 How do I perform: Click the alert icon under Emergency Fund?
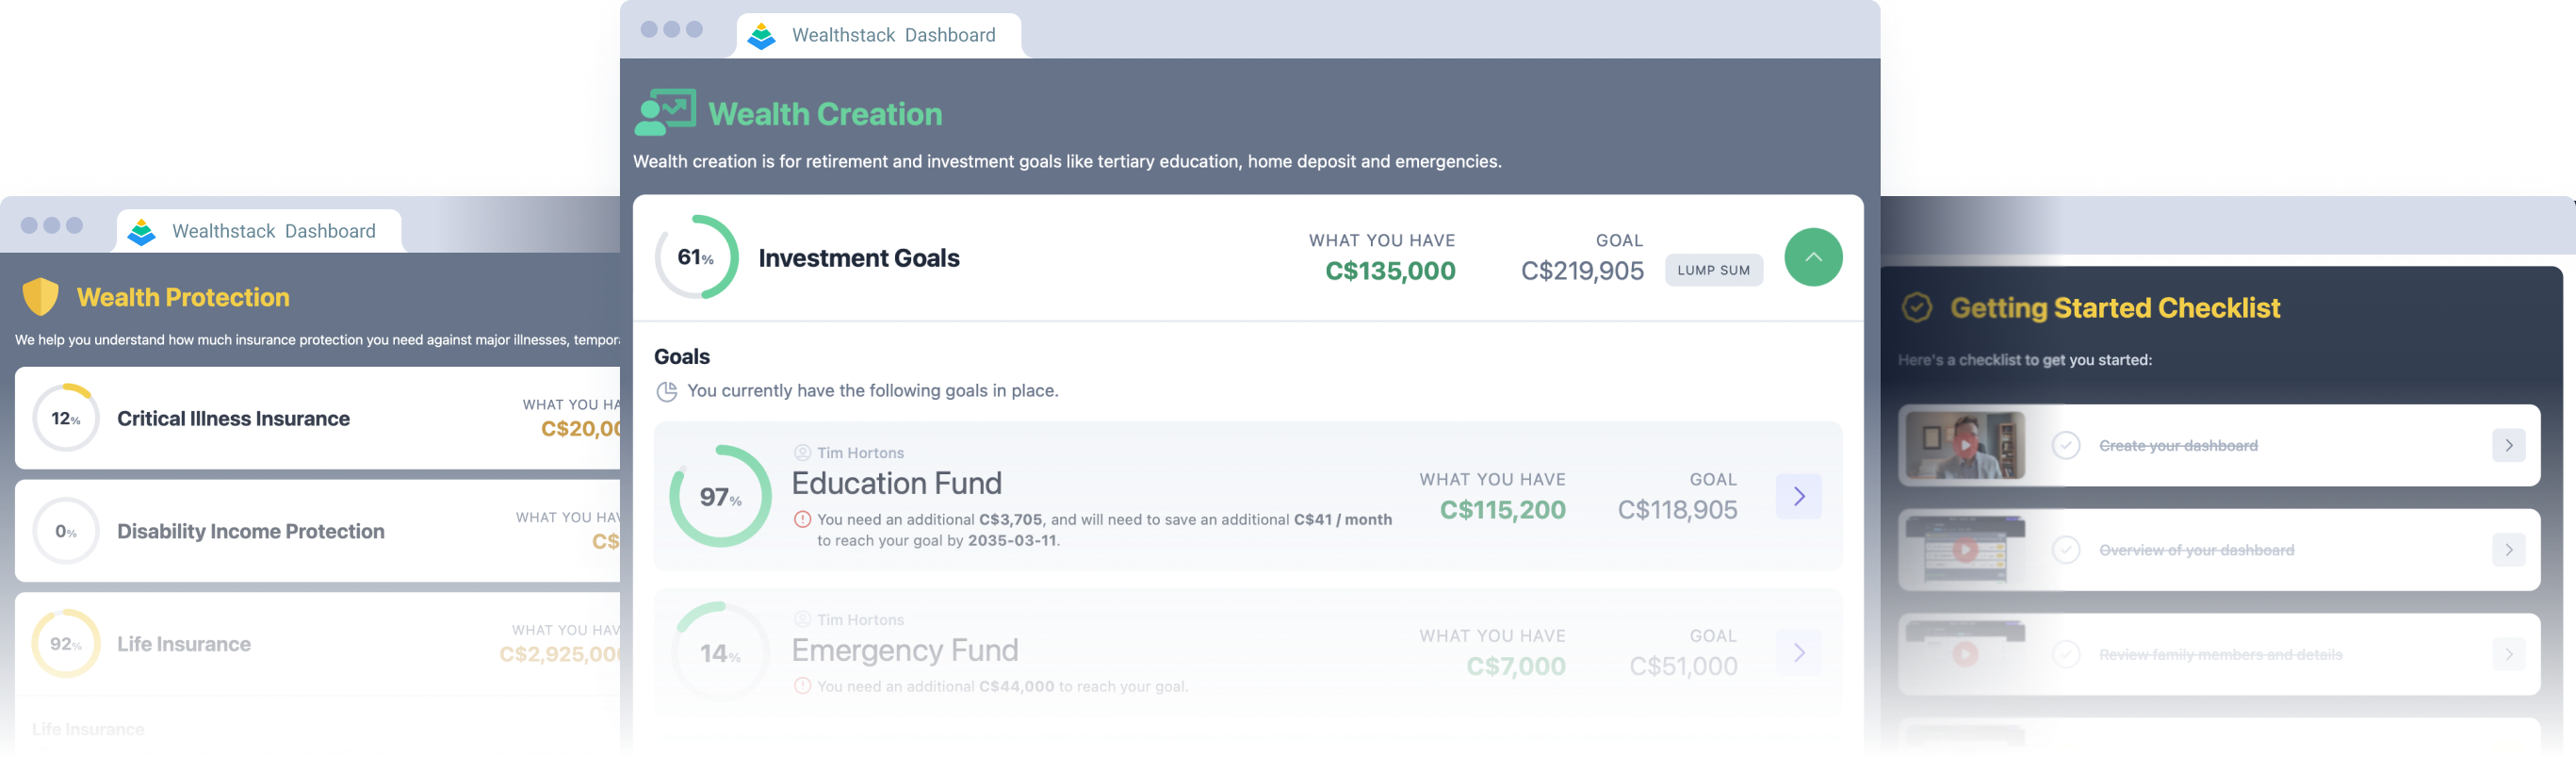coord(802,686)
